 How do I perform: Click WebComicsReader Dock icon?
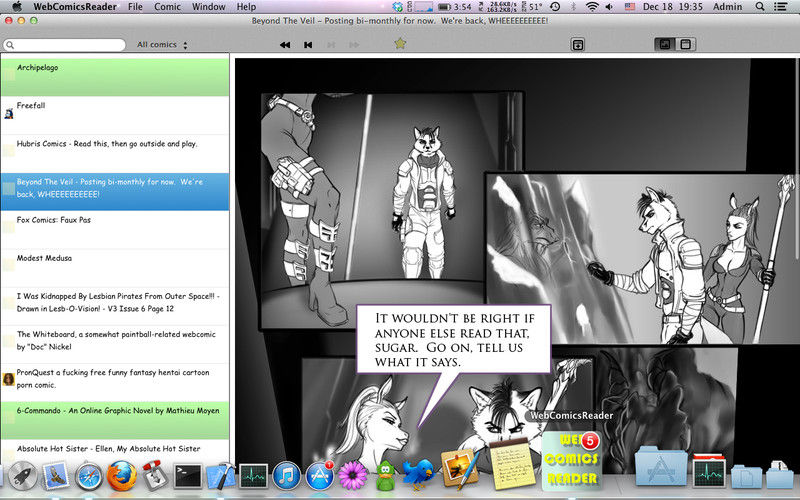571,461
